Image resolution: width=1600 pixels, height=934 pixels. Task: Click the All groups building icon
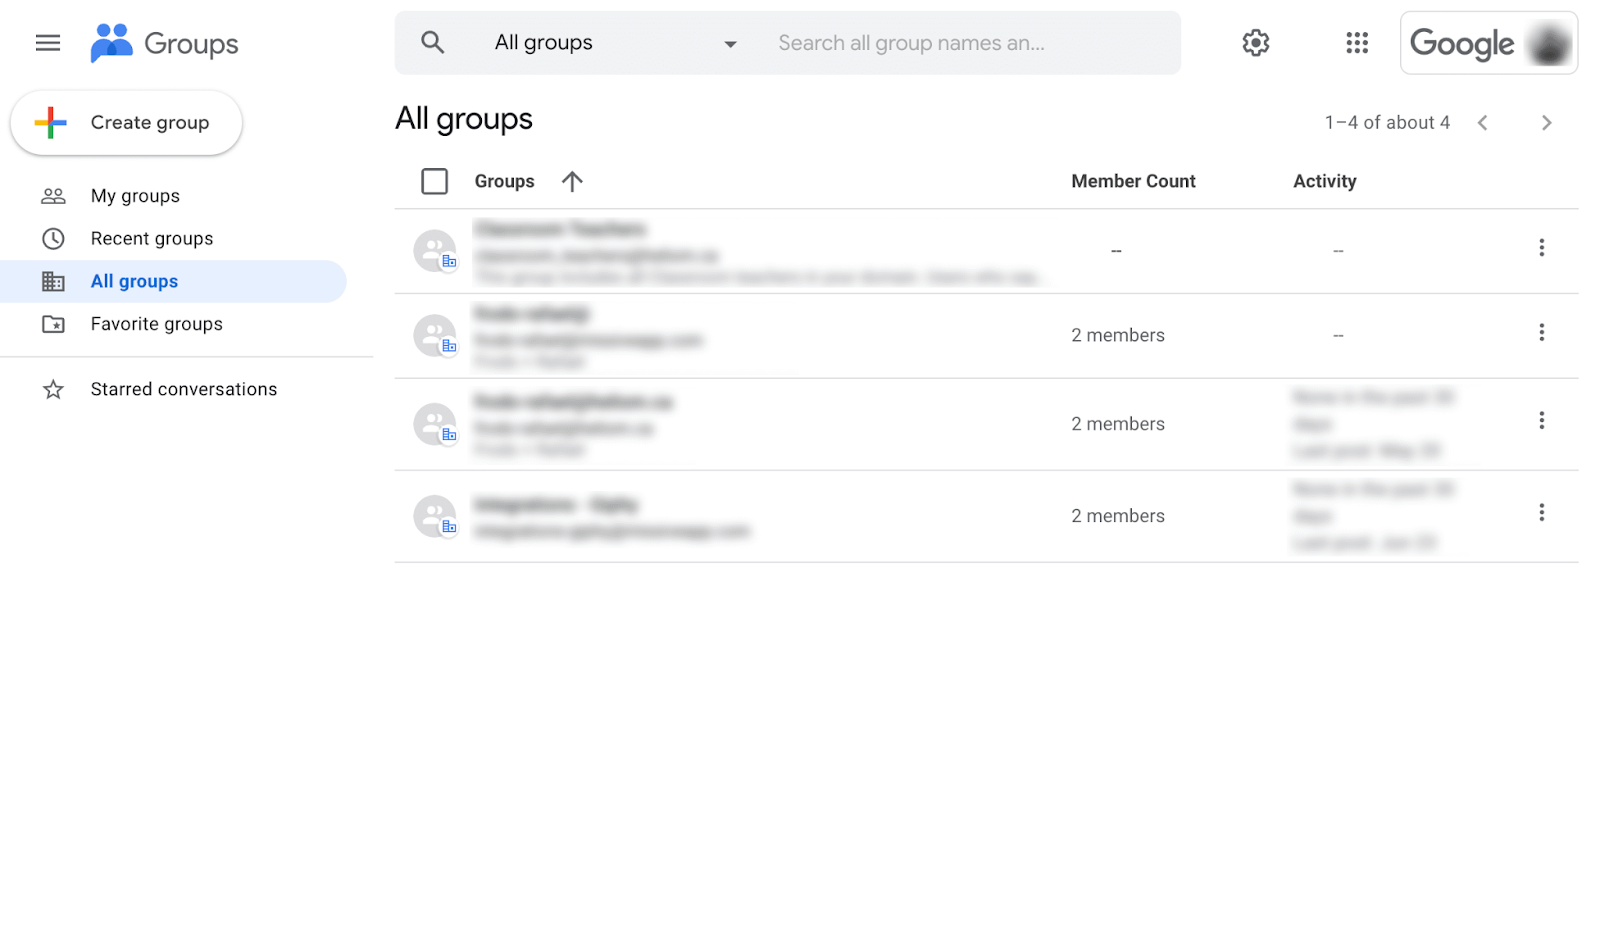53,282
